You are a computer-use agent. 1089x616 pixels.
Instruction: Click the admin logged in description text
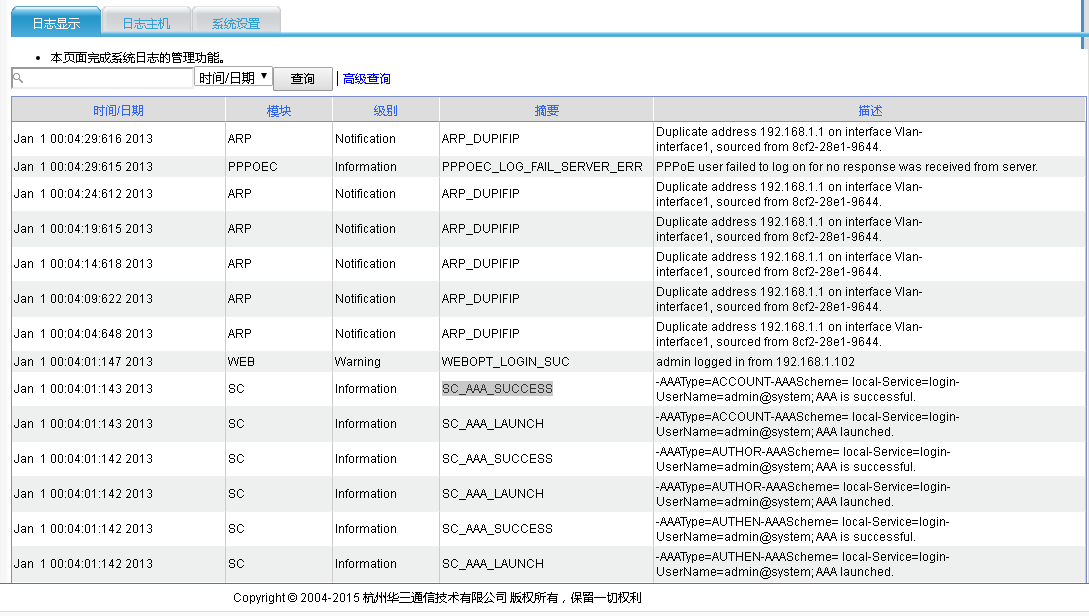click(x=755, y=362)
